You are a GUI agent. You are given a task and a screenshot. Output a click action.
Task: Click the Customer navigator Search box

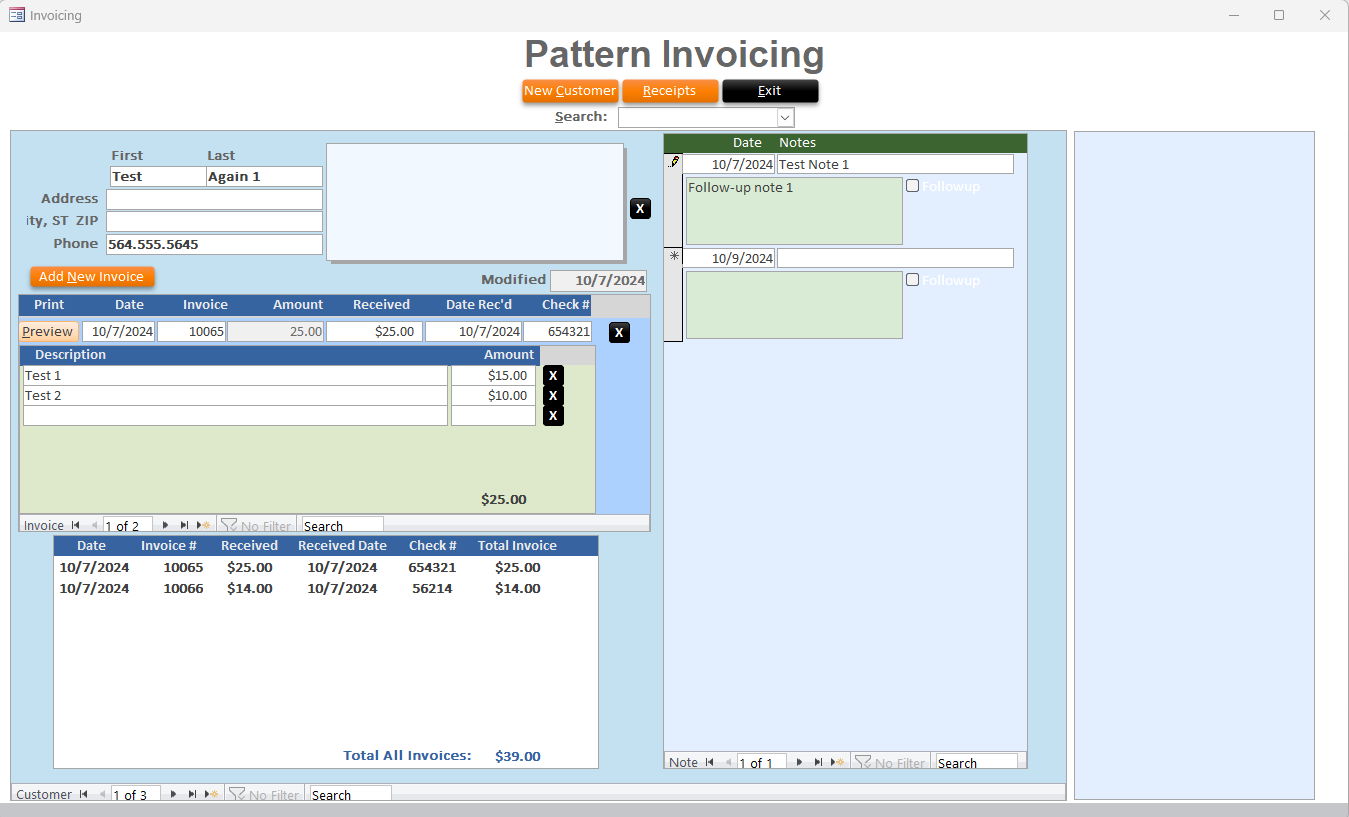pos(350,794)
